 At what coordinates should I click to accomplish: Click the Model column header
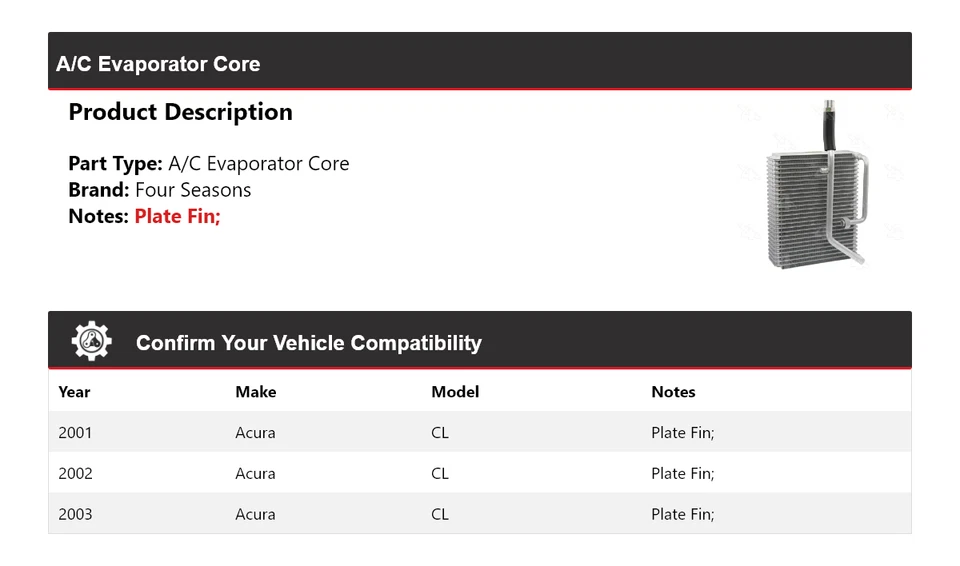pyautogui.click(x=455, y=392)
